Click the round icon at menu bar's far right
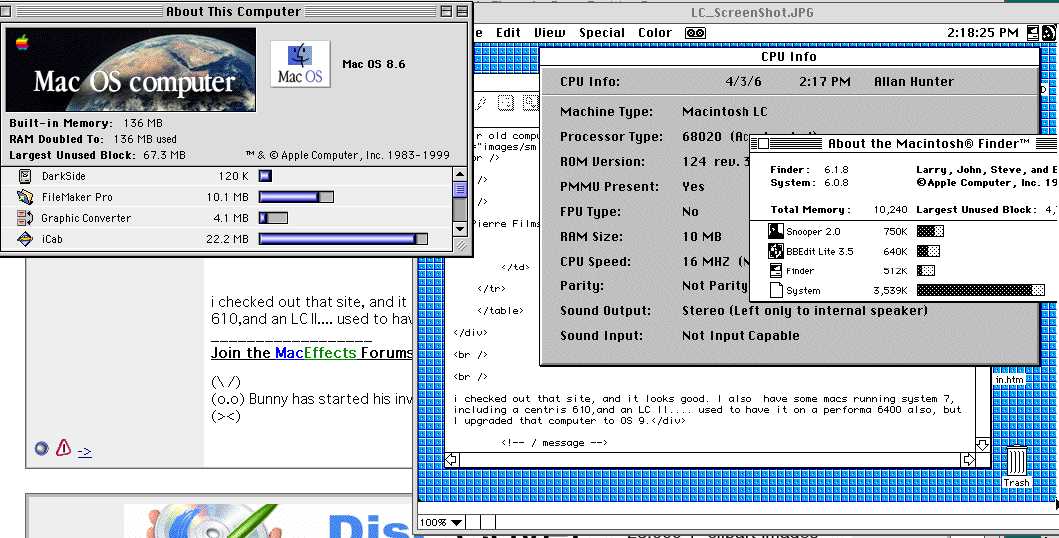 point(1049,32)
